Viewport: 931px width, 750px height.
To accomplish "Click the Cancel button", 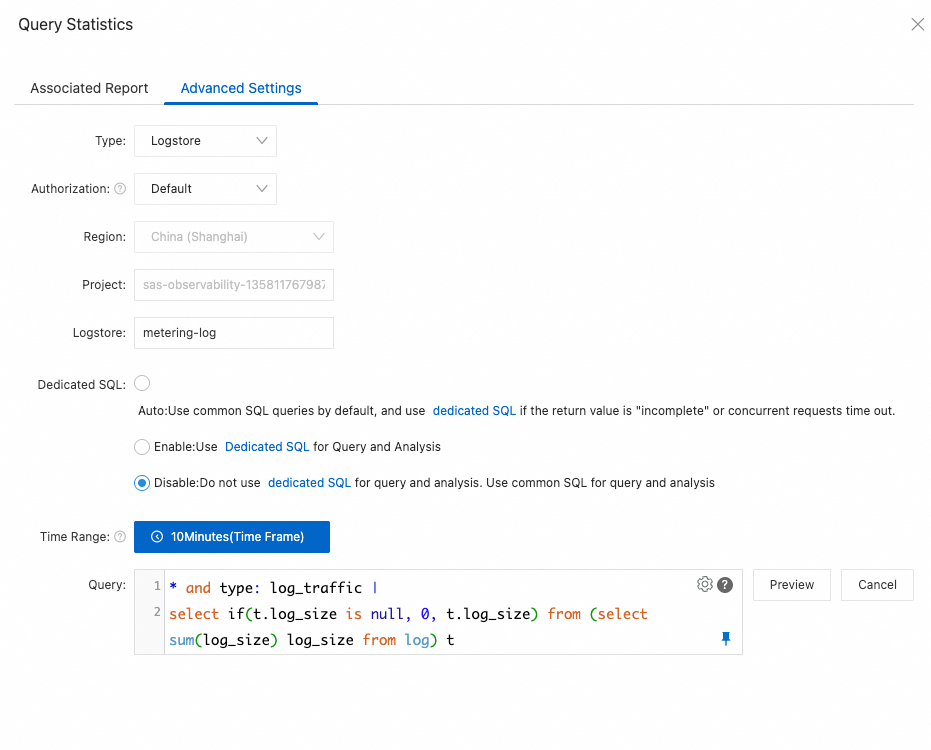I will point(877,585).
